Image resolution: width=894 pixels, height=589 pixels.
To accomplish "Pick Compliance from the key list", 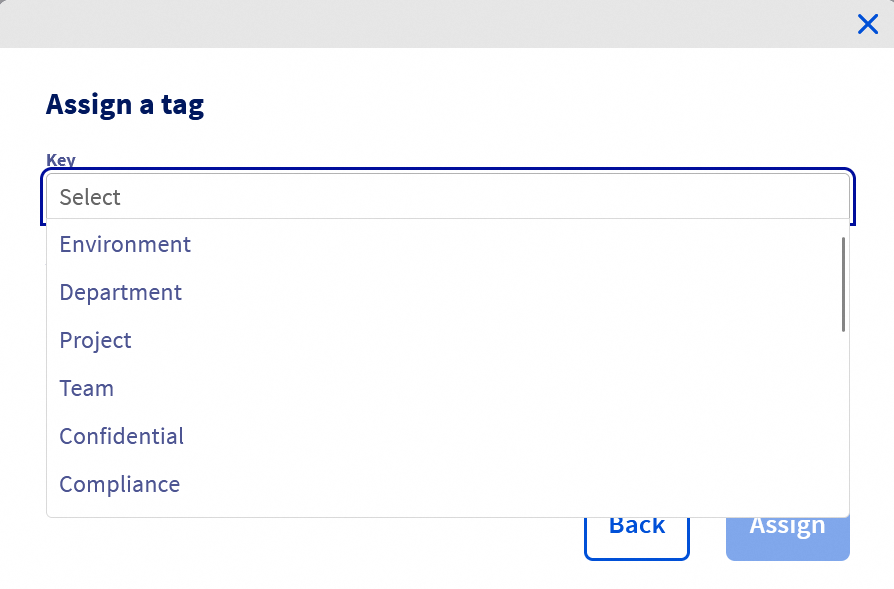I will [119, 484].
